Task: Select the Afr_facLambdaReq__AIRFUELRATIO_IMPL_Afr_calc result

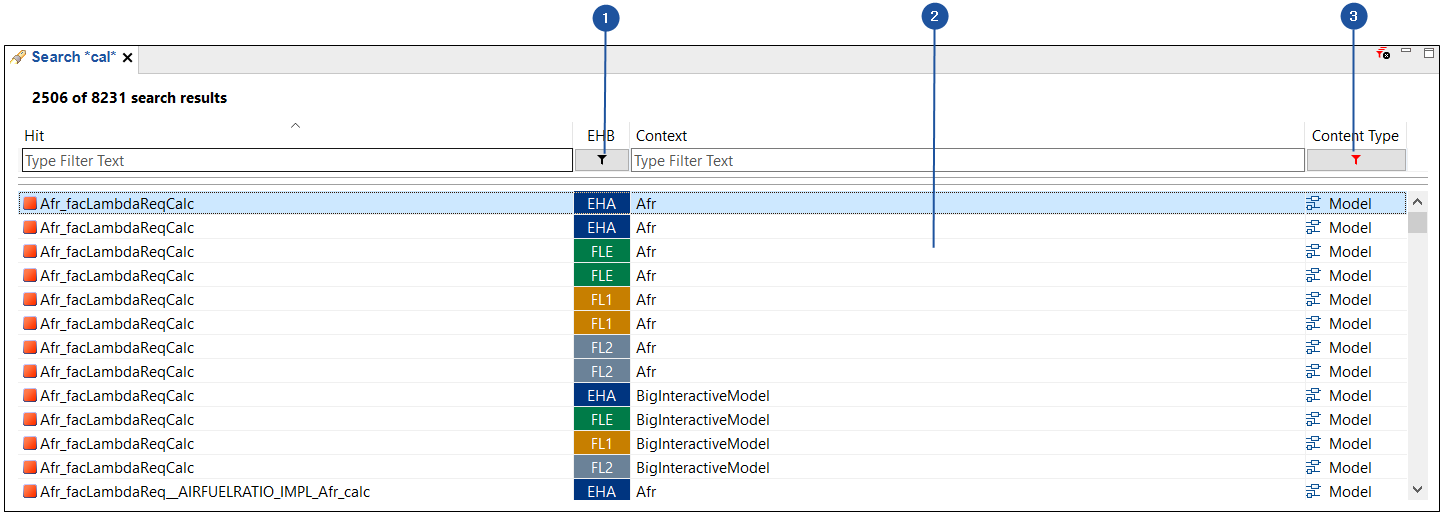Action: point(205,491)
